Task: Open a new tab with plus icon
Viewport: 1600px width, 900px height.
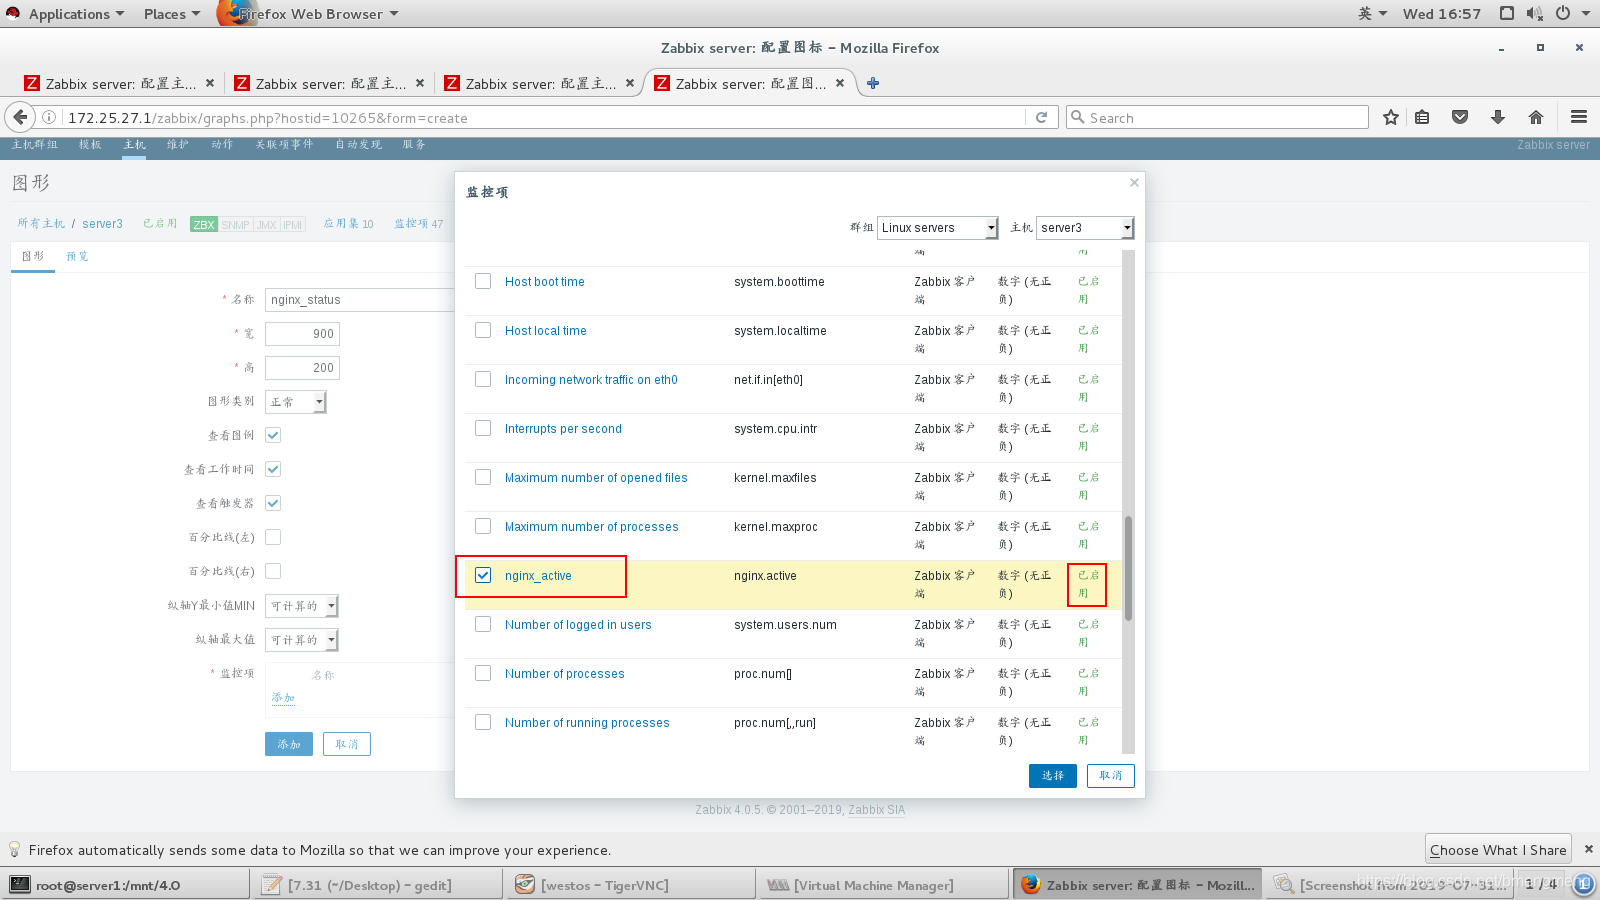Action: (x=873, y=83)
